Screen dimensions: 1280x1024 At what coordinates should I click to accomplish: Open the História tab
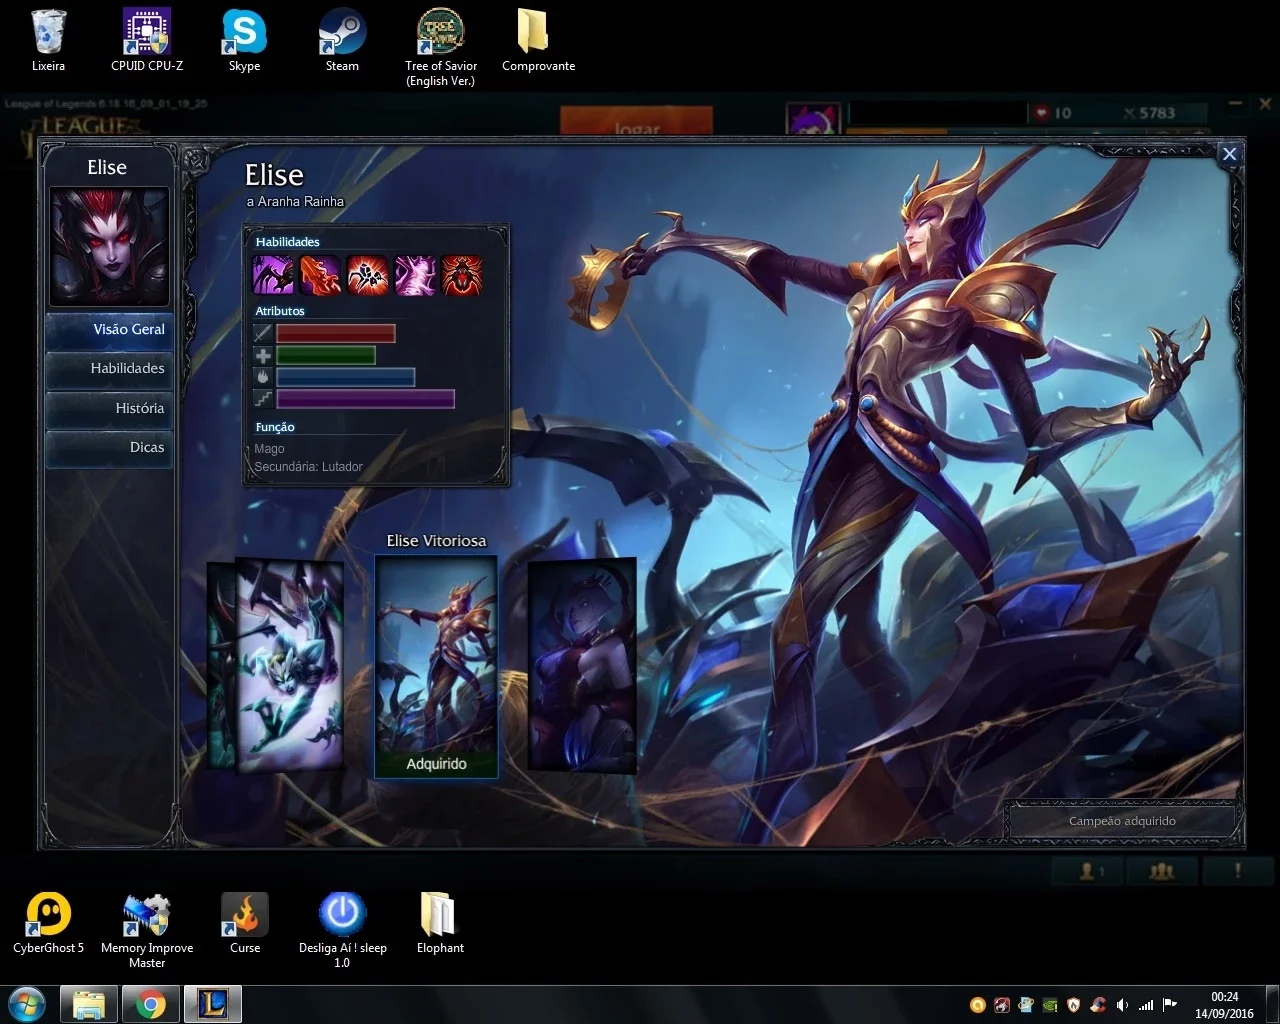[110, 408]
